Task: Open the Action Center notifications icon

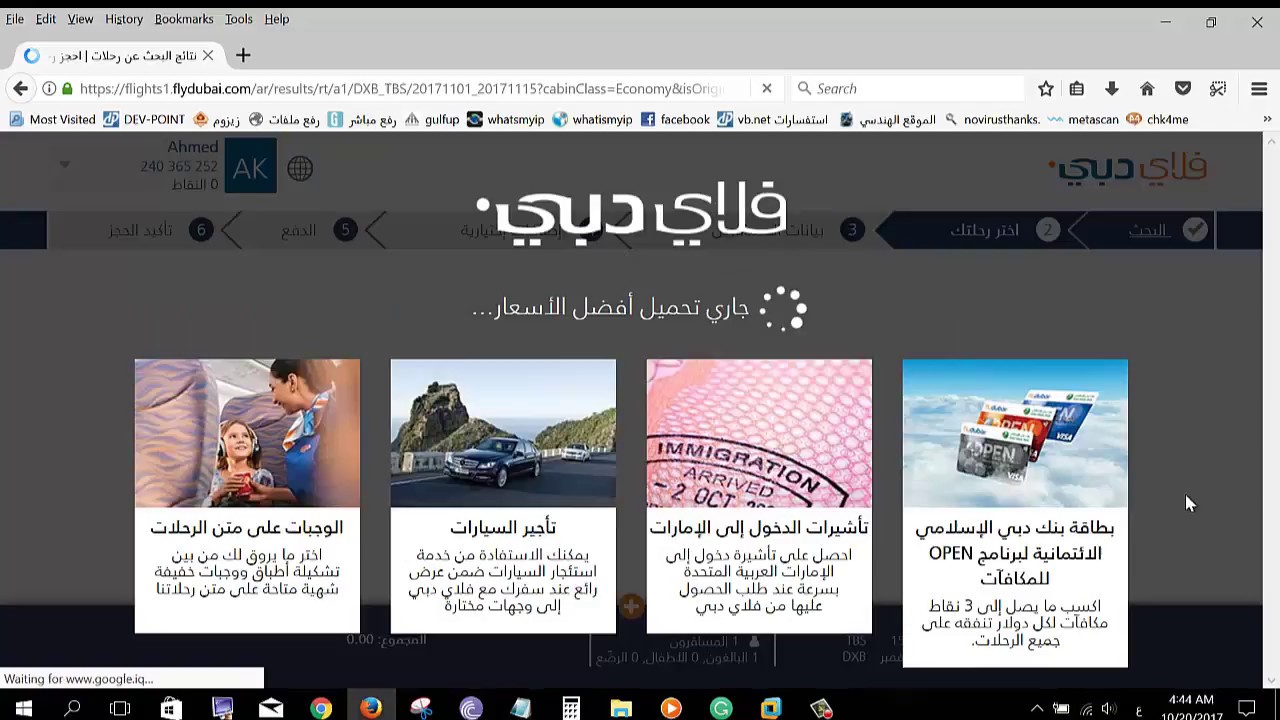Action: pyautogui.click(x=1247, y=709)
